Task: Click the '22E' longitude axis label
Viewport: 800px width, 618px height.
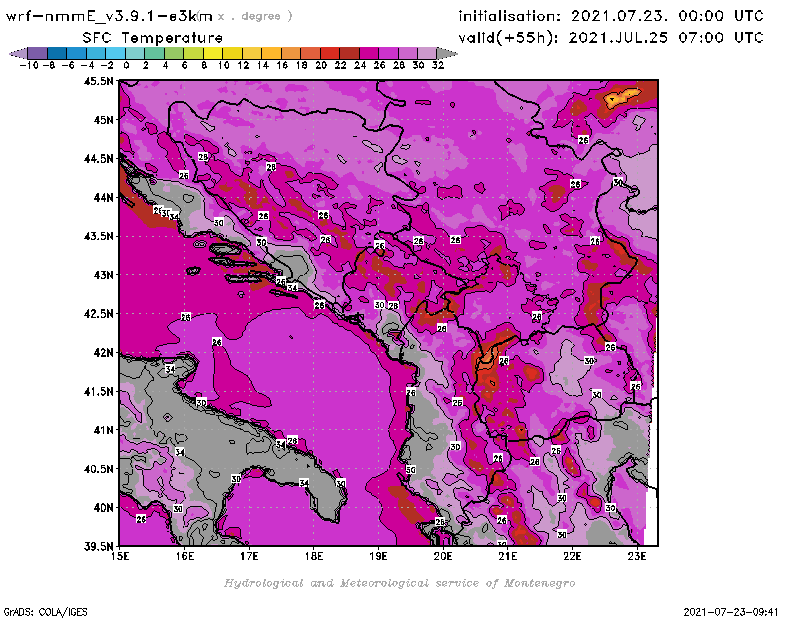Action: coord(572,556)
